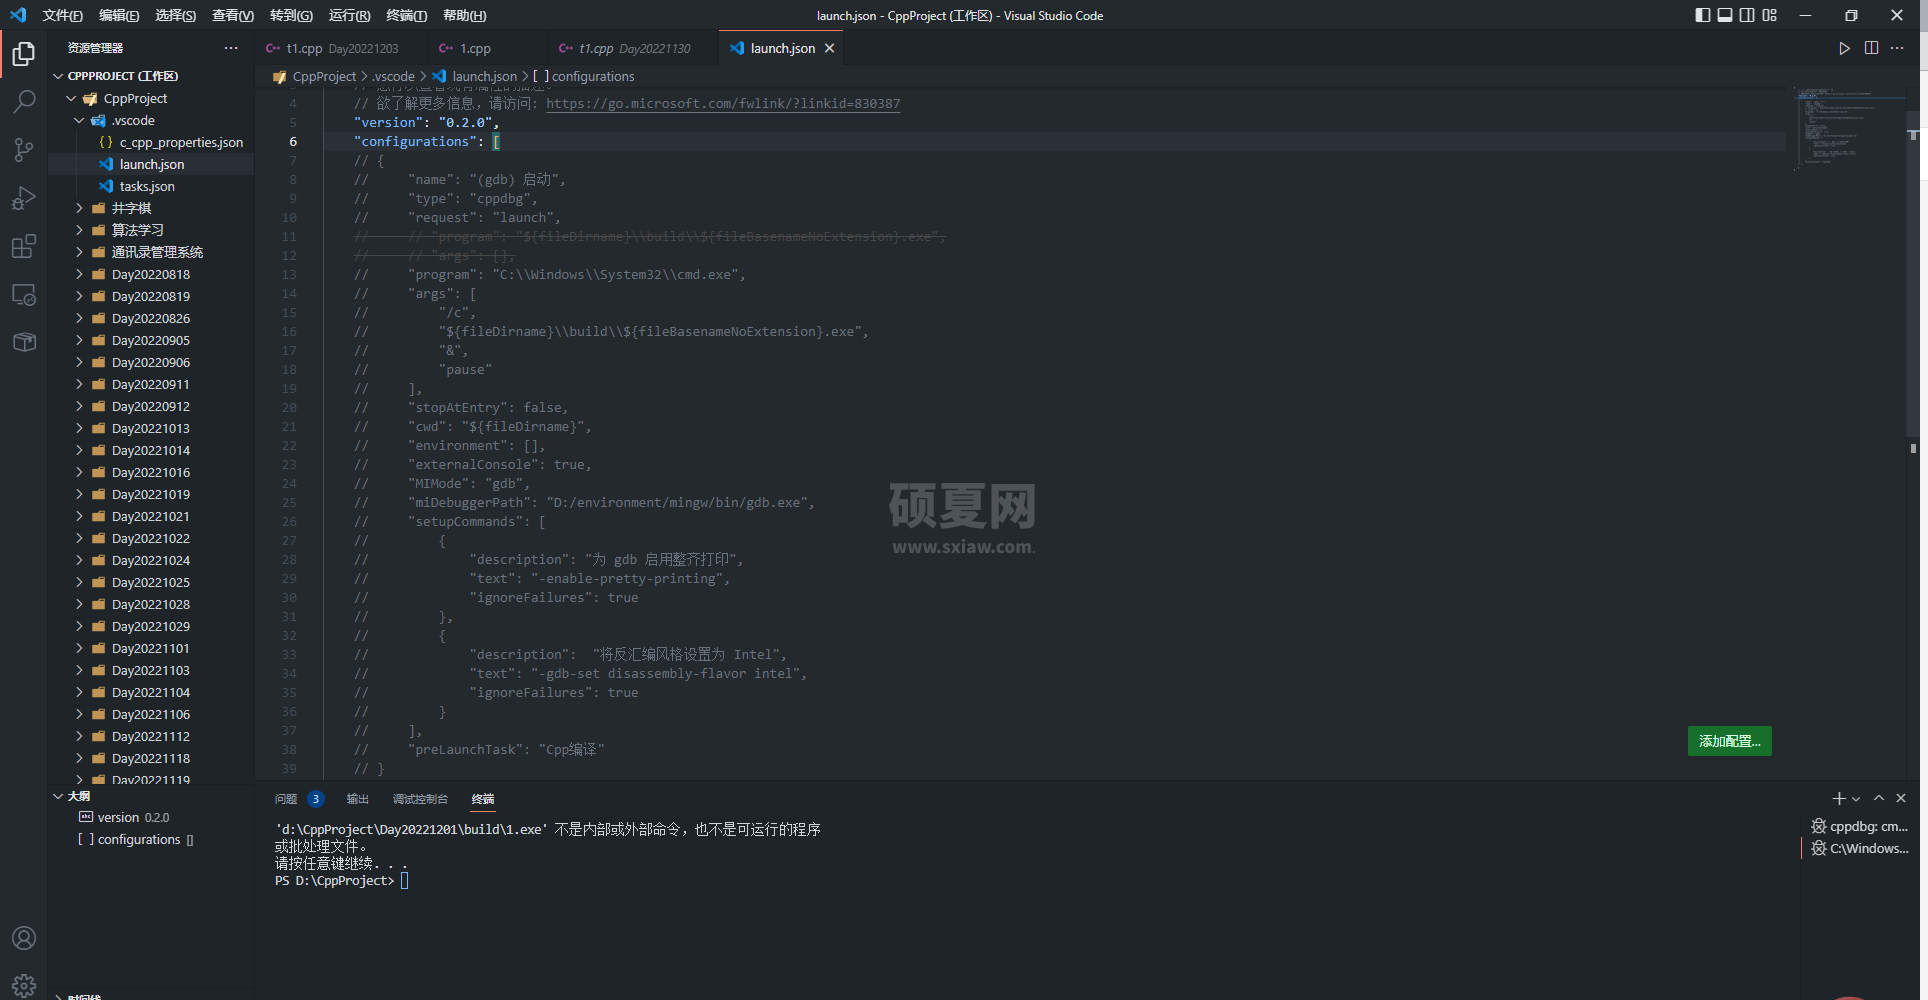Open the 帮助(H) menu

(x=464, y=15)
